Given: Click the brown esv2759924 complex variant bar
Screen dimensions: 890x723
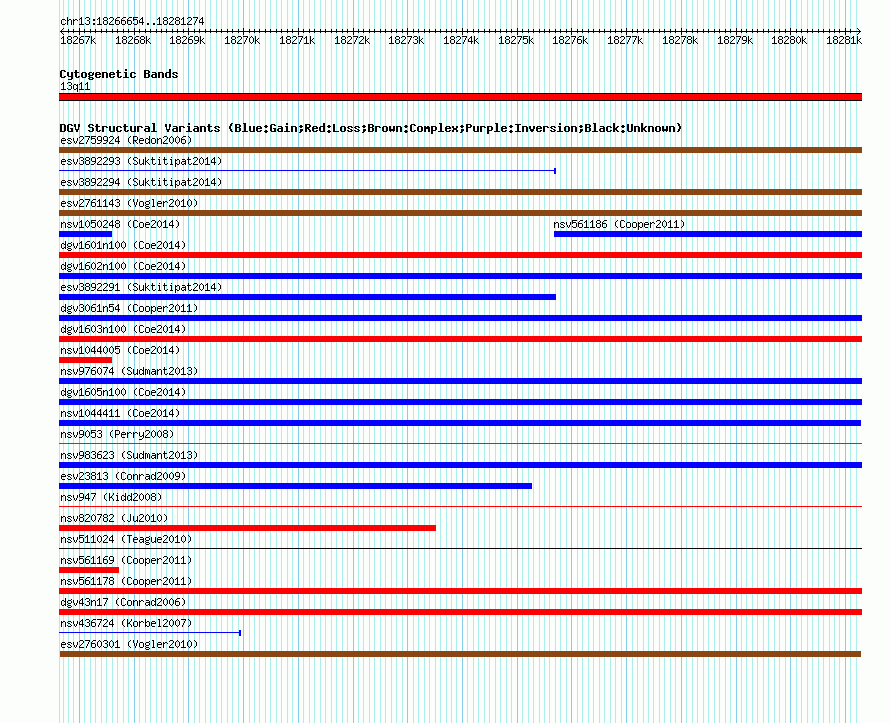Looking at the screenshot, I should tap(460, 150).
